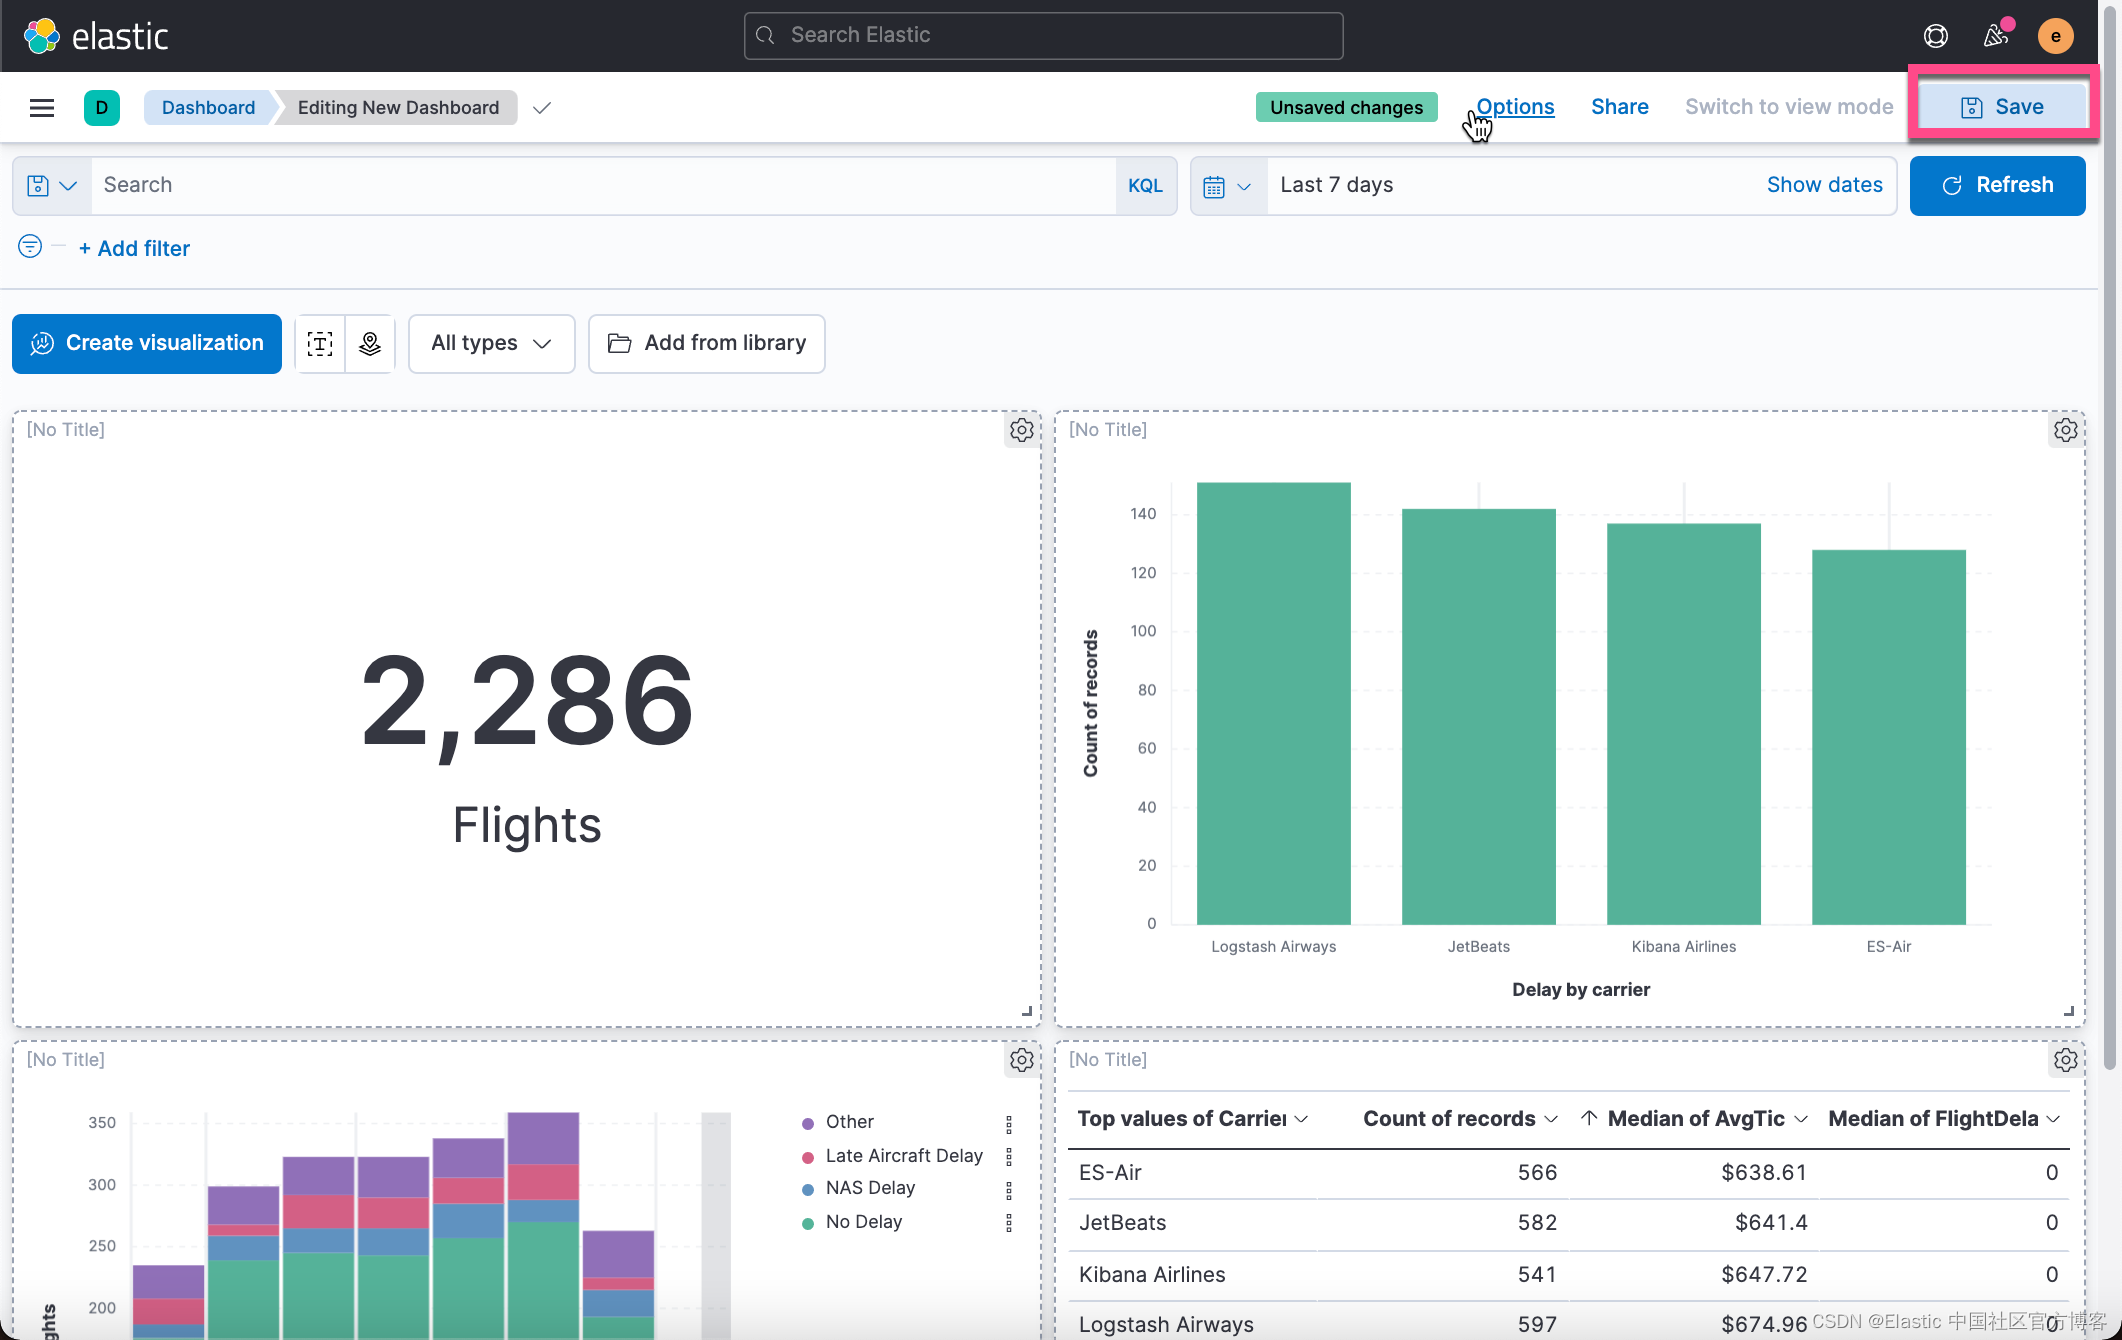Toggle 'No Delay' legend series
Viewport: 2122px width, 1340px height.
pyautogui.click(x=863, y=1222)
